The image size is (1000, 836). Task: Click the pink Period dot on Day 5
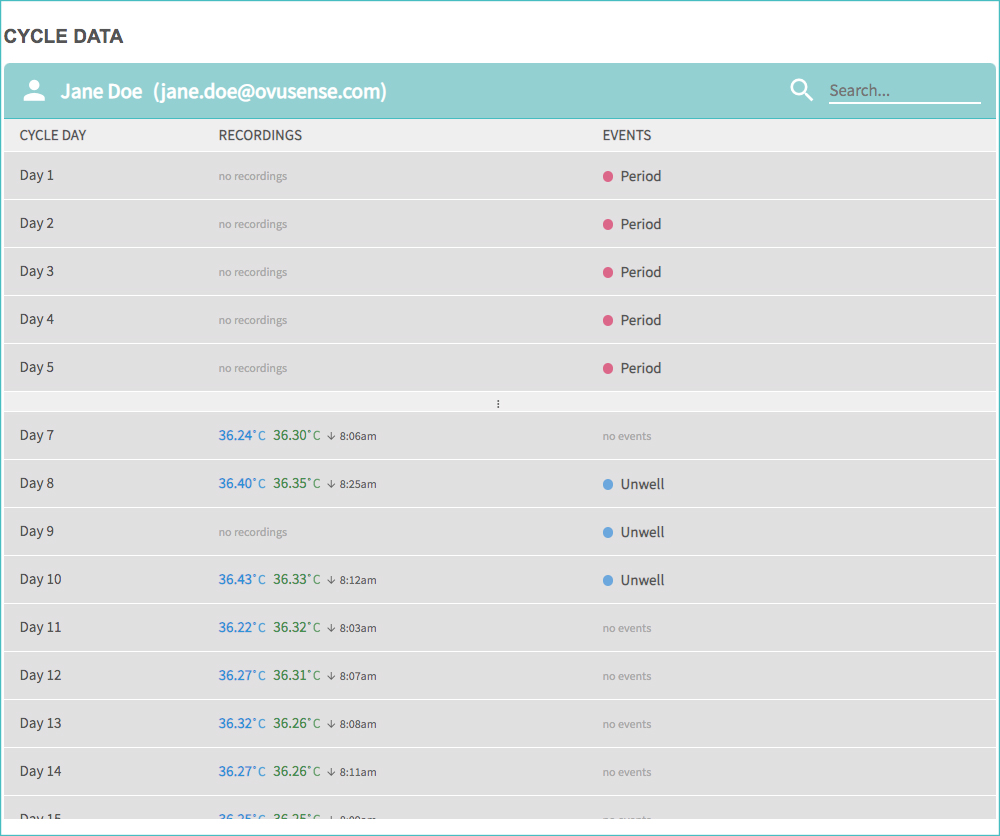pos(608,369)
